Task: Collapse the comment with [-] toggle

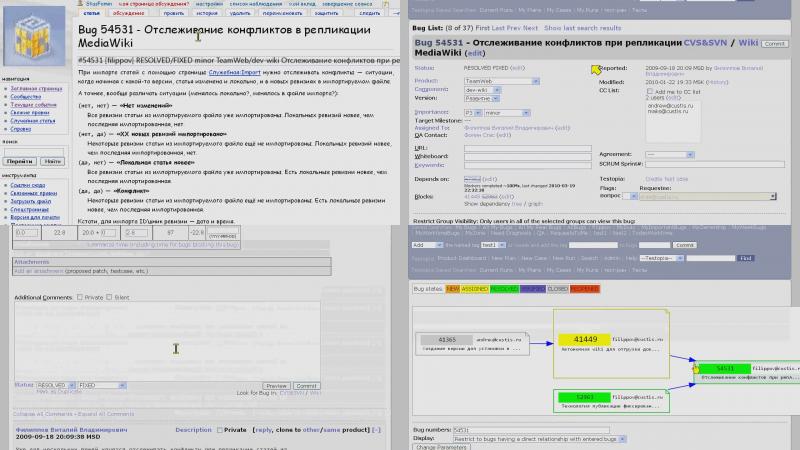Action: (377, 430)
